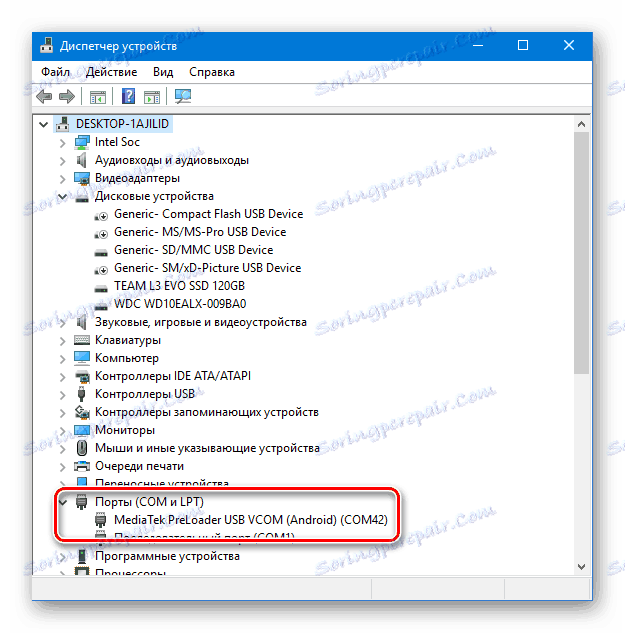Expand the Видеоадаптеры category

click(x=63, y=179)
